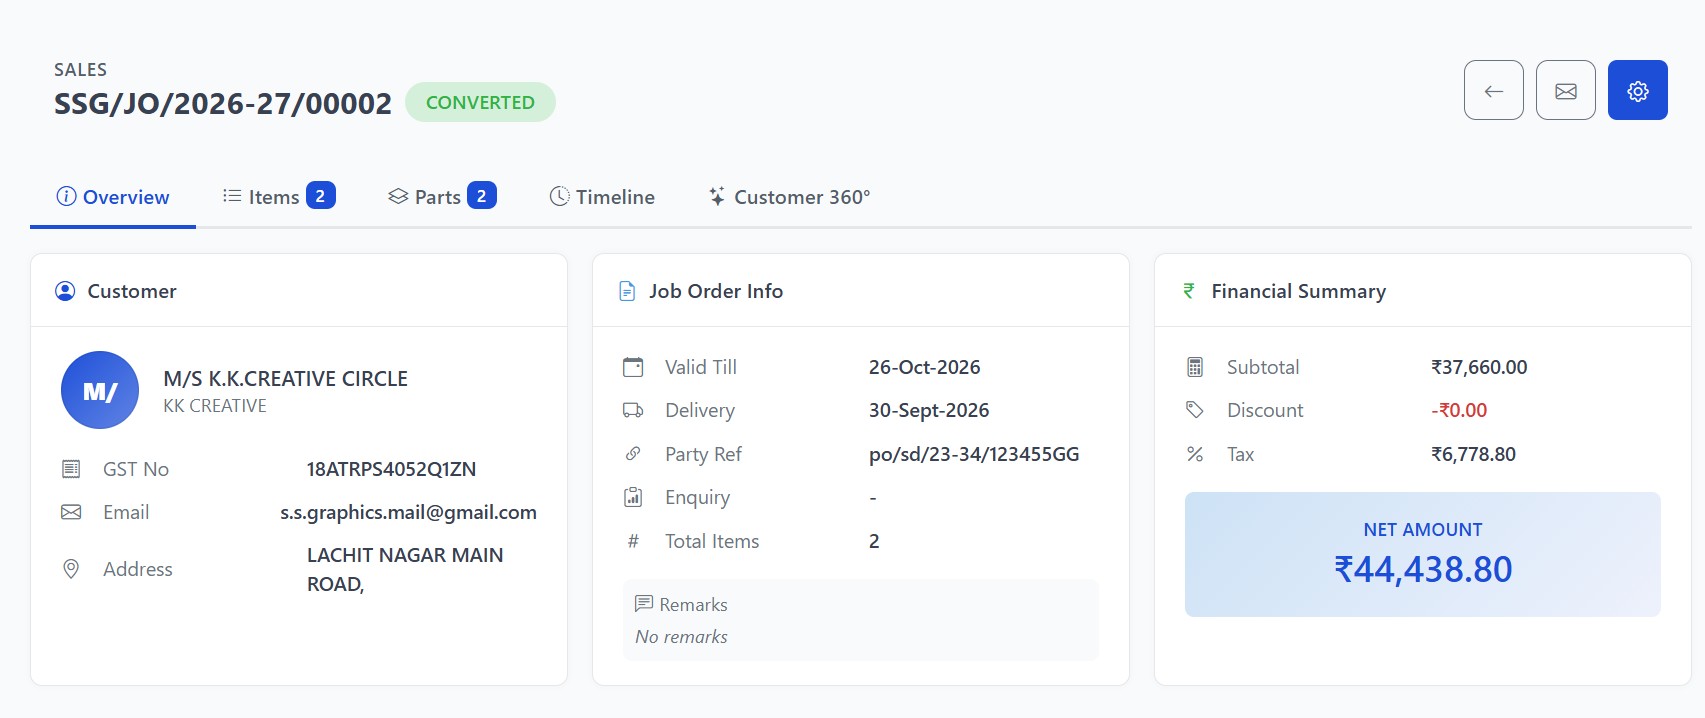Click the back arrow button

(1493, 90)
